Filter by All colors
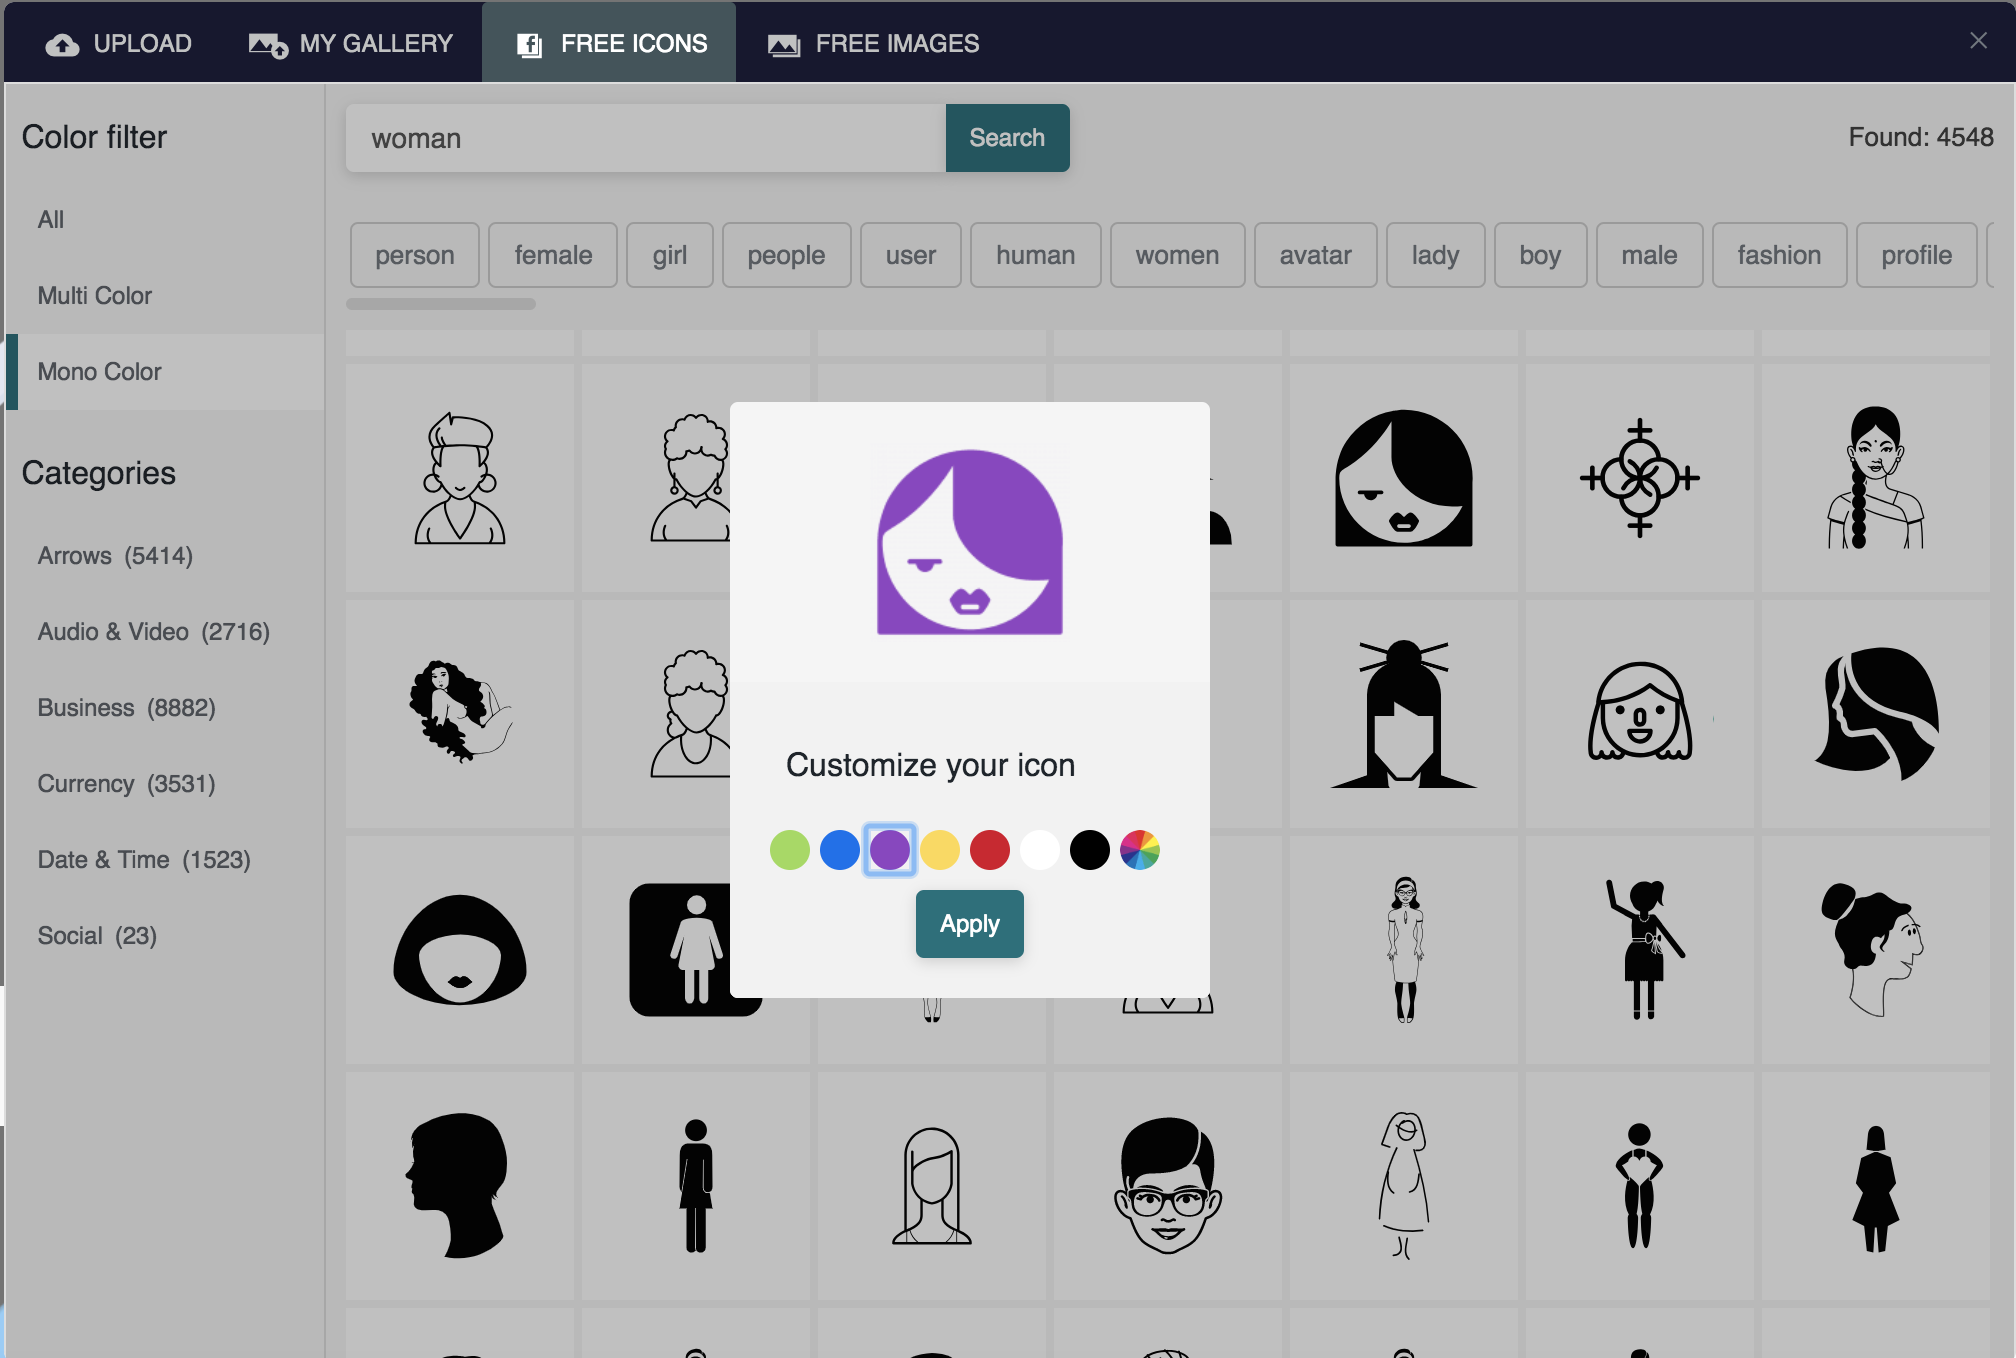This screenshot has width=2016, height=1358. pos(165,220)
